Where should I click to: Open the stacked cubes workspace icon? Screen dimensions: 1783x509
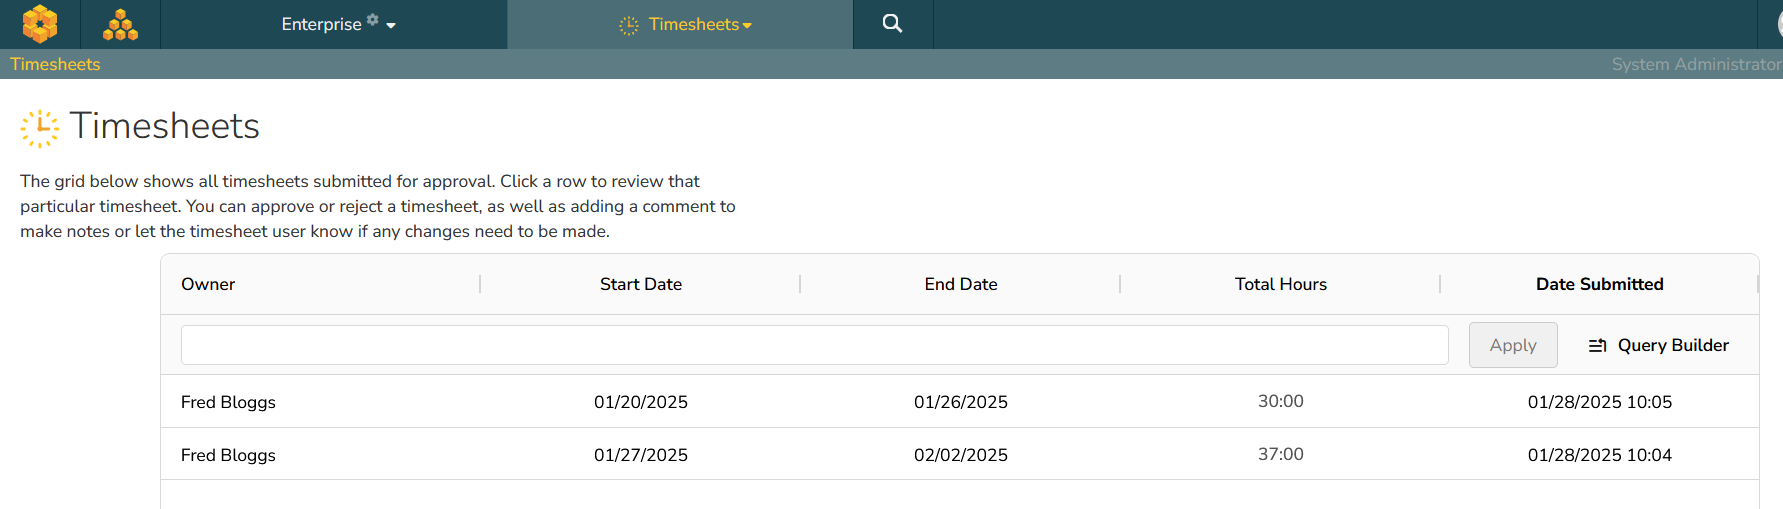(x=120, y=24)
